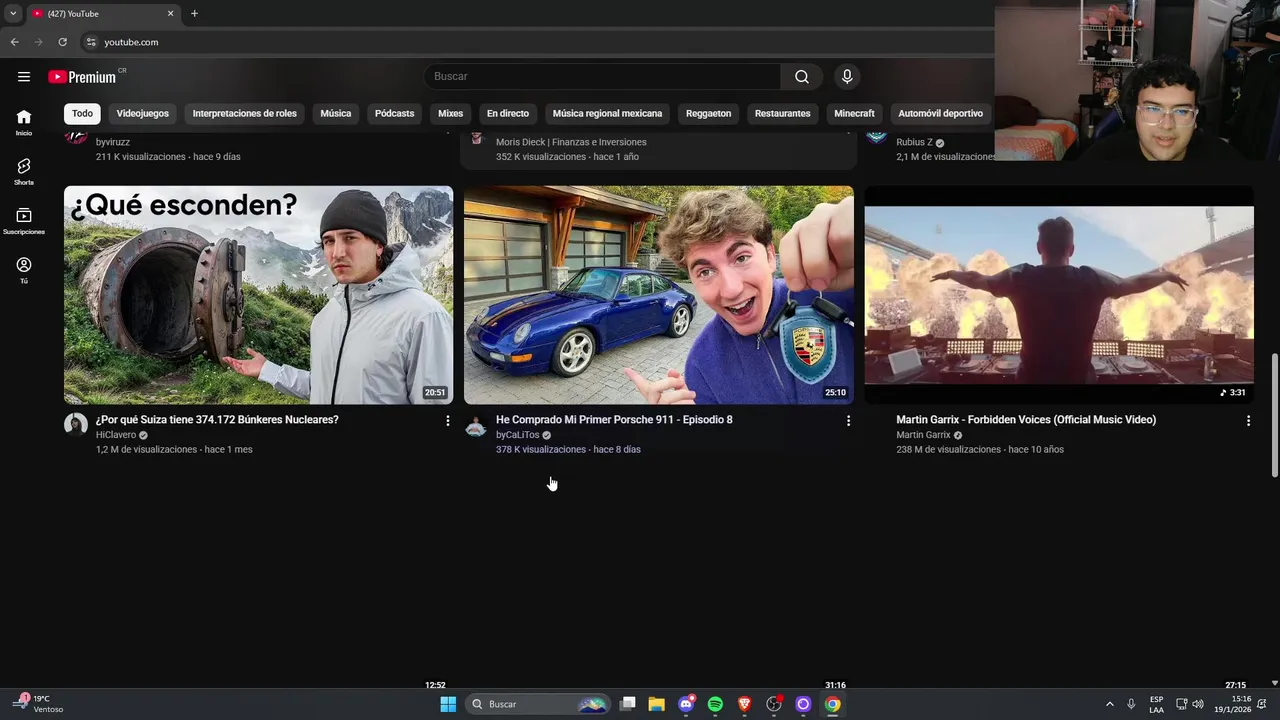The height and width of the screenshot is (720, 1280).
Task: Click the search magnifier button
Action: click(802, 77)
